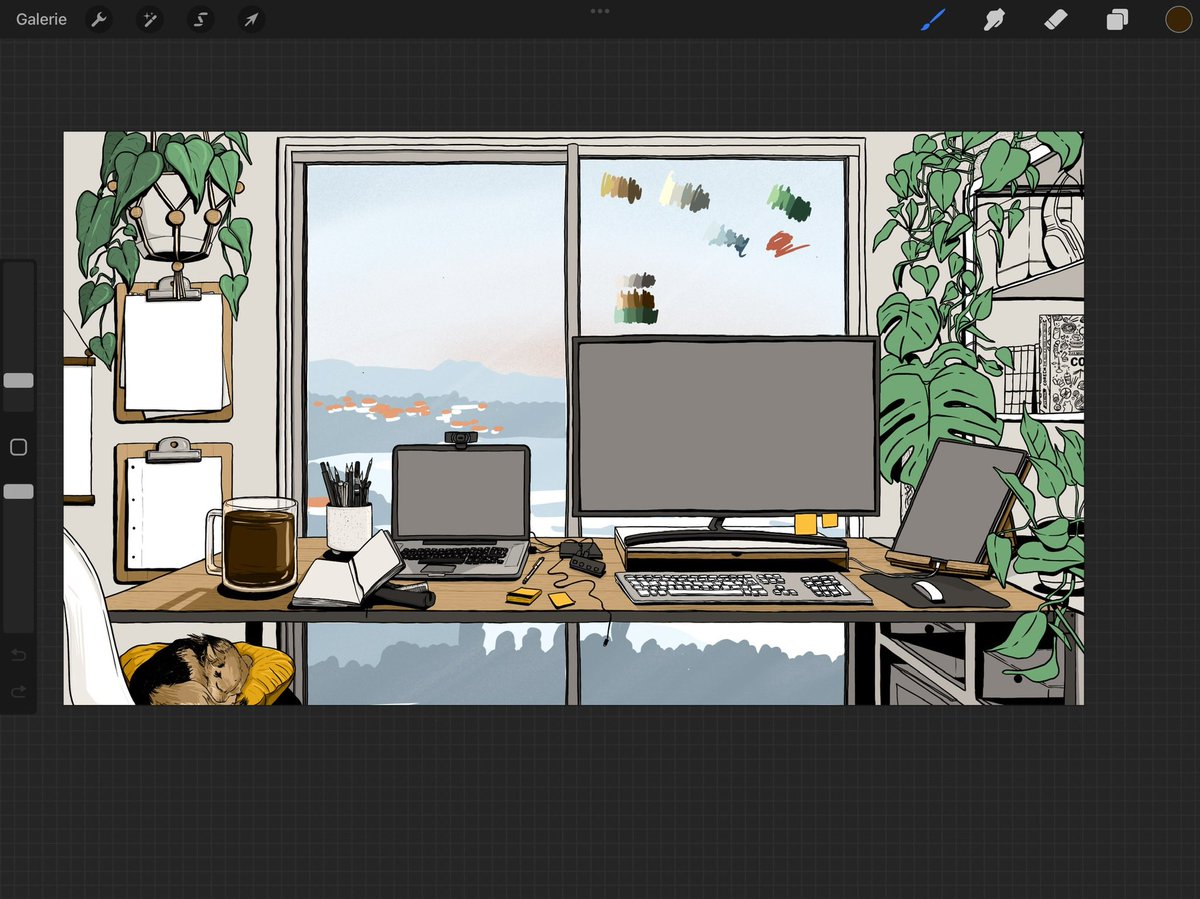Switch to the Smudge tool

coord(993,19)
